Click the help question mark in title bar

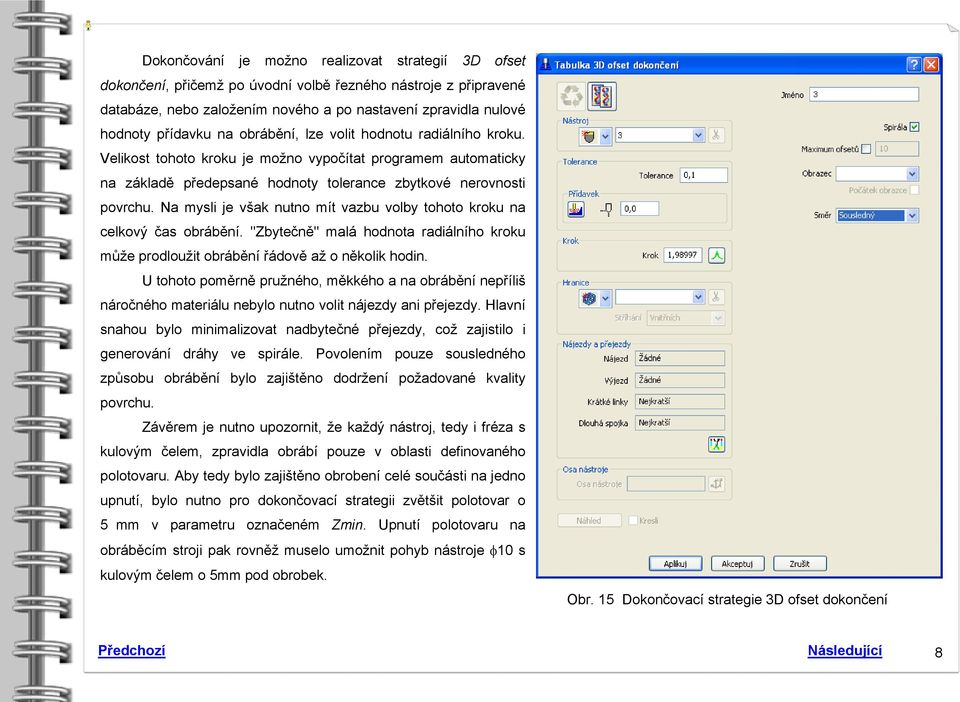[x=913, y=64]
